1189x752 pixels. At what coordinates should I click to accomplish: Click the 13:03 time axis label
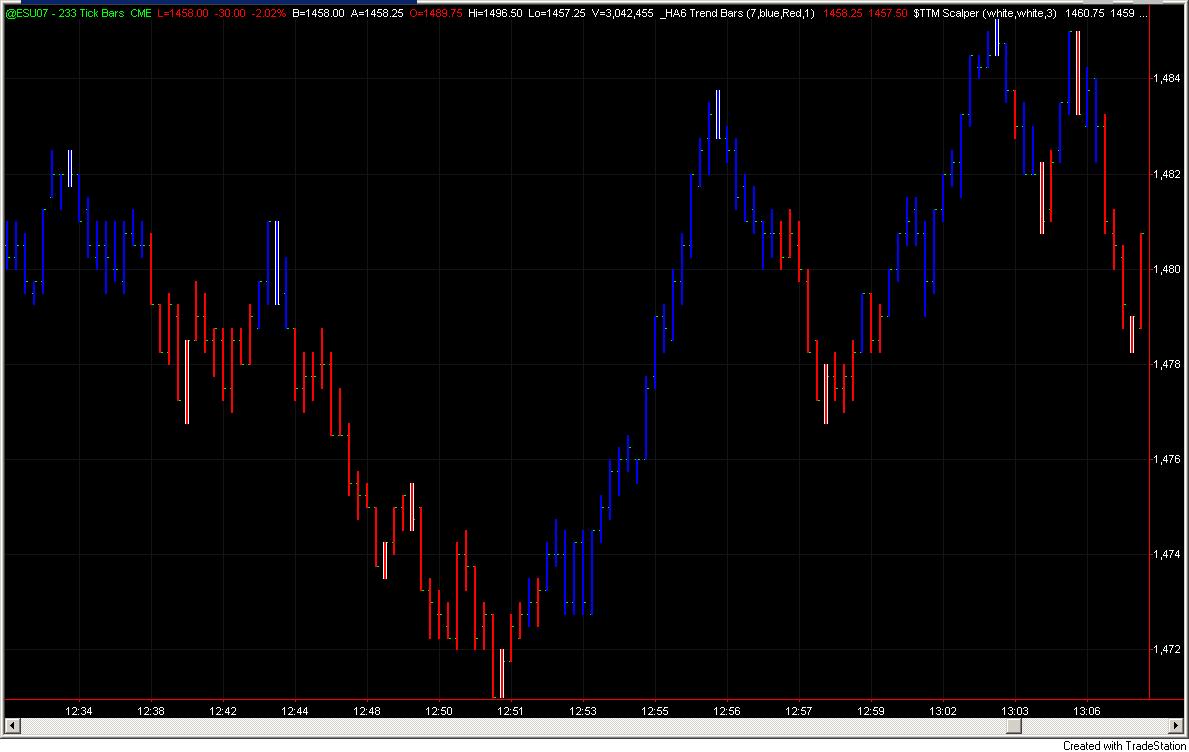click(1015, 711)
